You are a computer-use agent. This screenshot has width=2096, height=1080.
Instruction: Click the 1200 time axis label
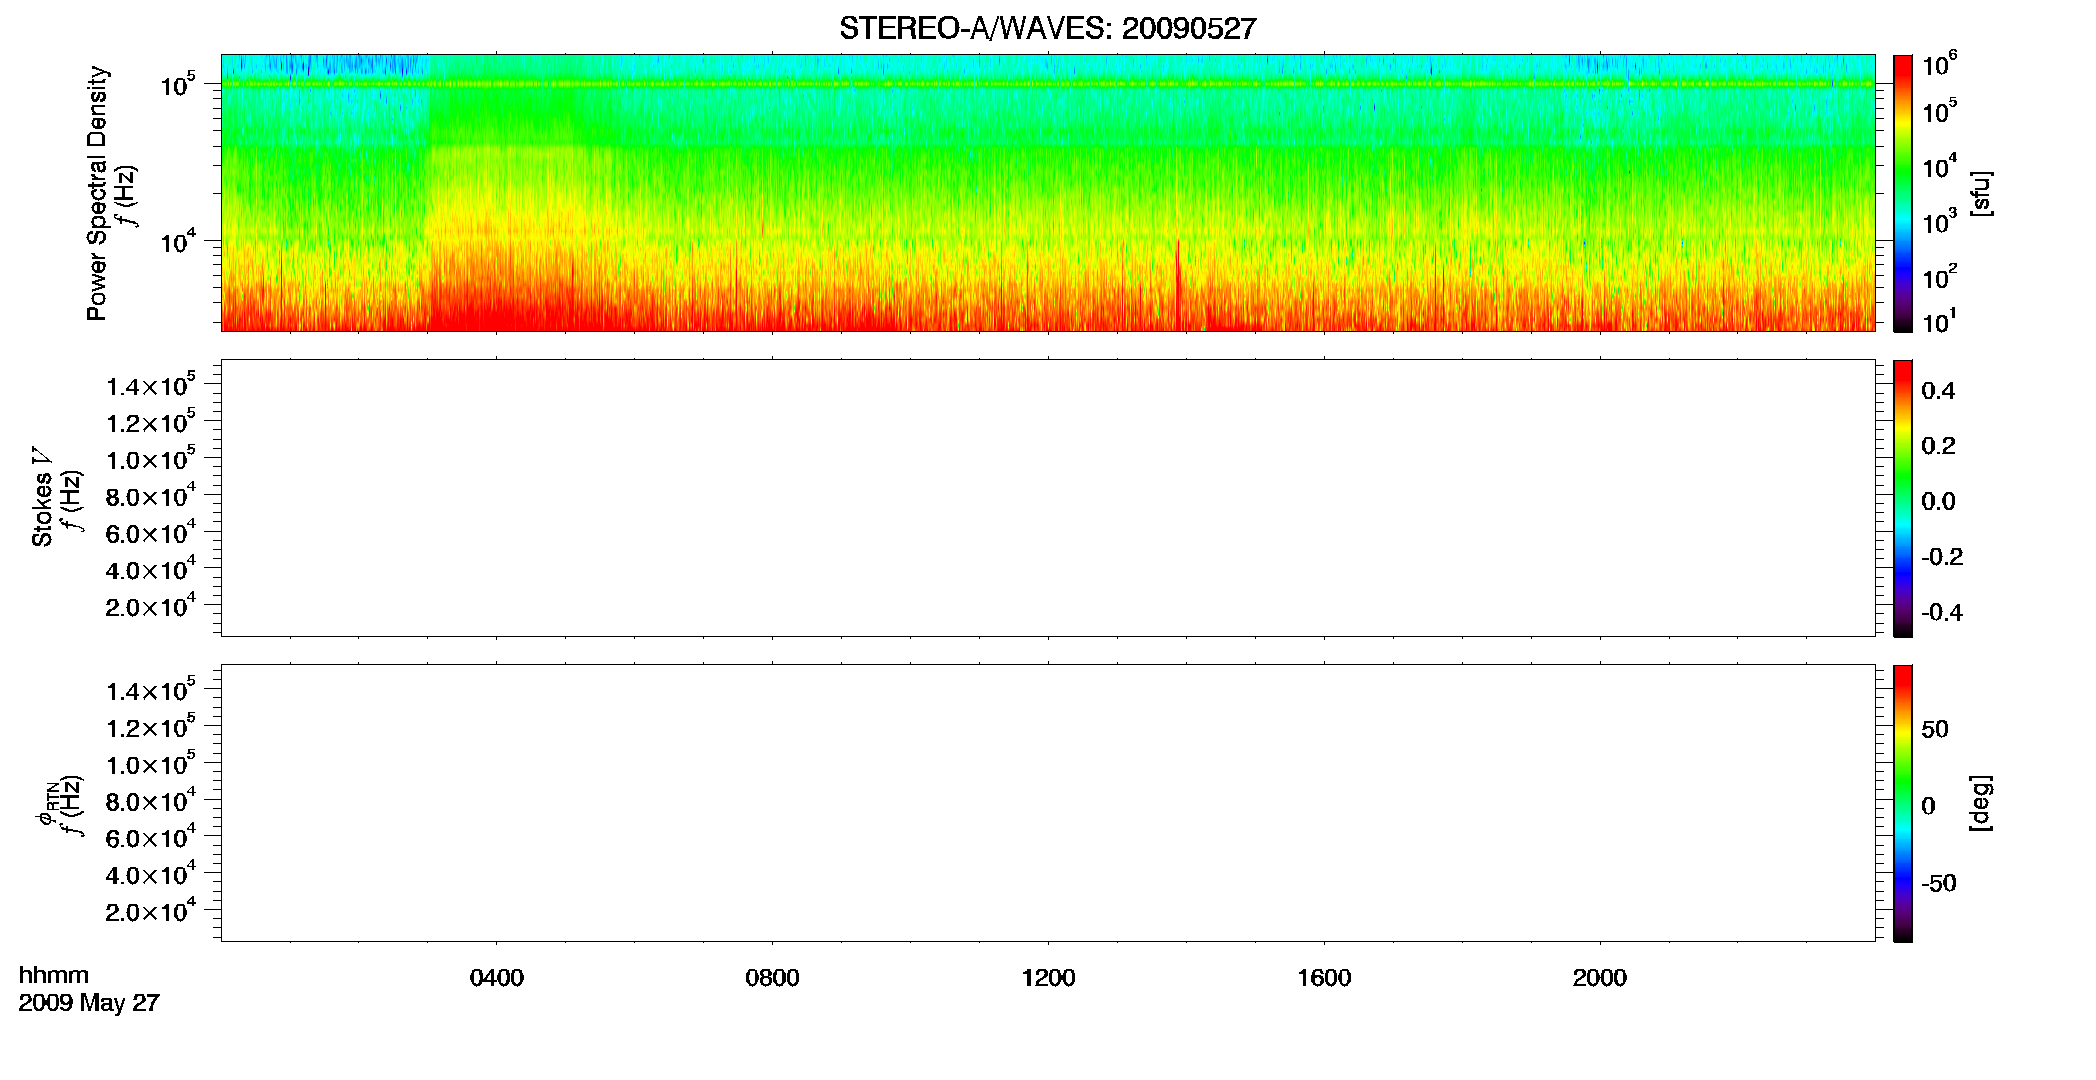pos(1048,978)
